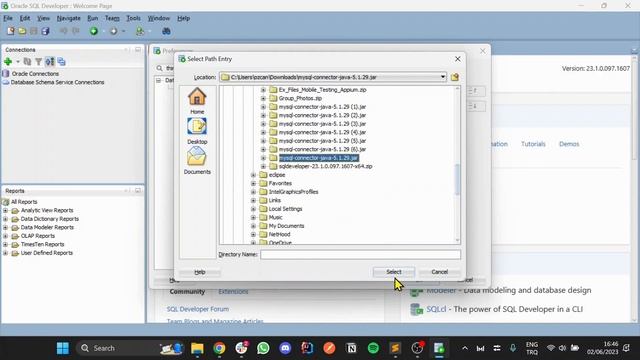640x360 pixels.
Task: Click the Open folder toolbar icon
Action: coord(22,31)
